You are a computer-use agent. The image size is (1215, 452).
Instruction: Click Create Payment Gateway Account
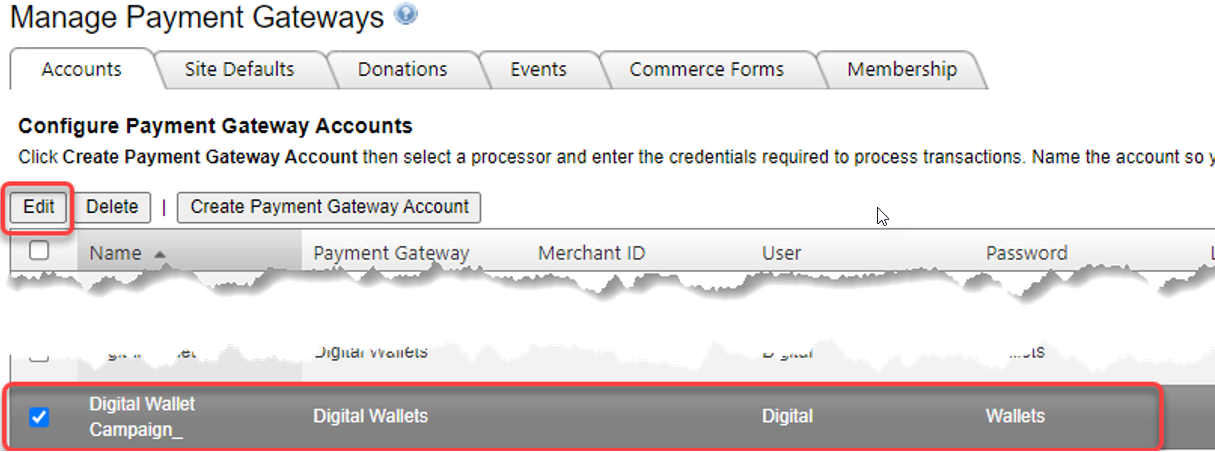click(329, 207)
